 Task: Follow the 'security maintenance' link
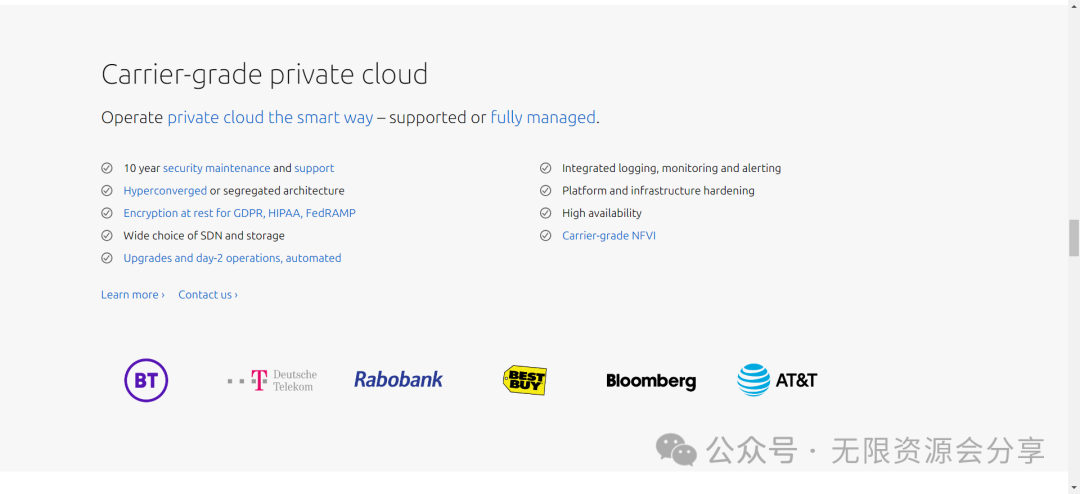click(x=216, y=168)
